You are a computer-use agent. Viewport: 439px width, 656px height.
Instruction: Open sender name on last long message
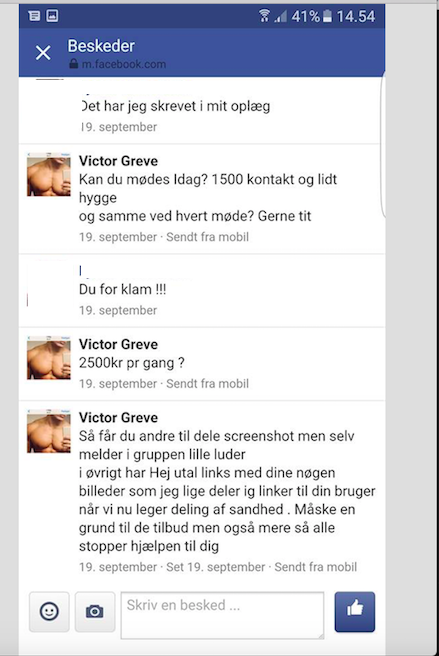point(118,417)
